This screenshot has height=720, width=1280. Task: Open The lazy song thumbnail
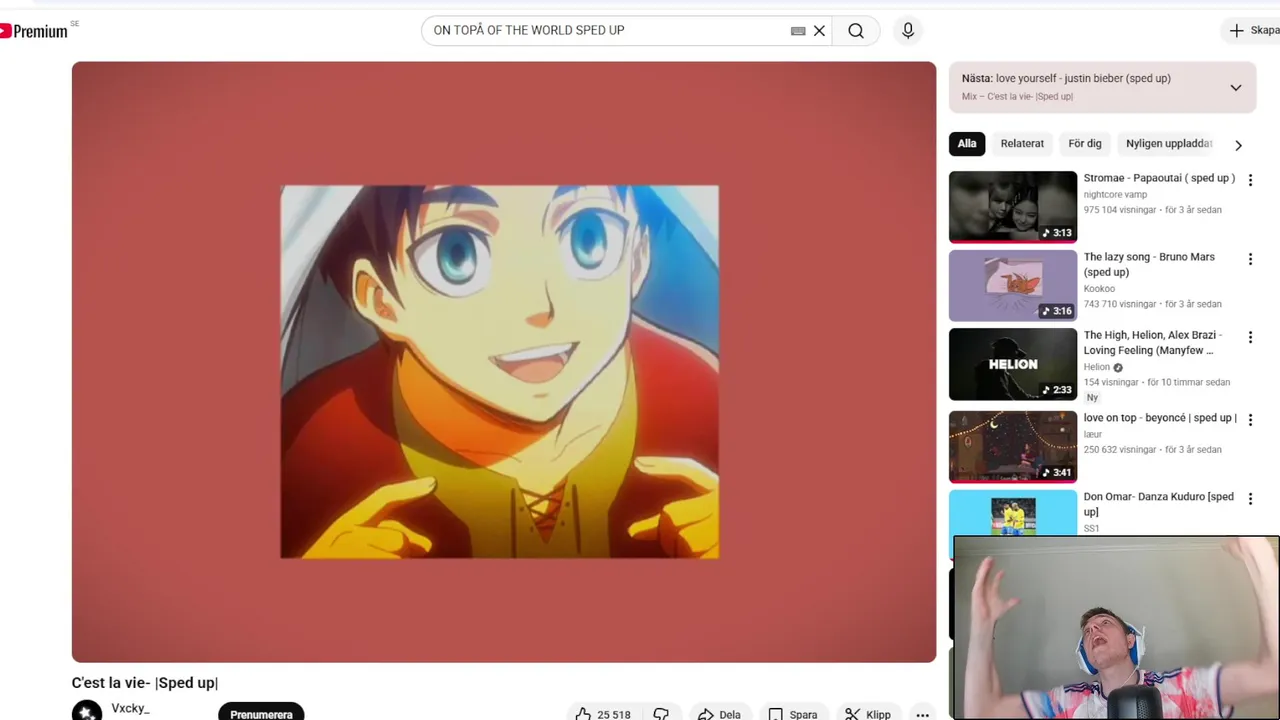point(1013,286)
